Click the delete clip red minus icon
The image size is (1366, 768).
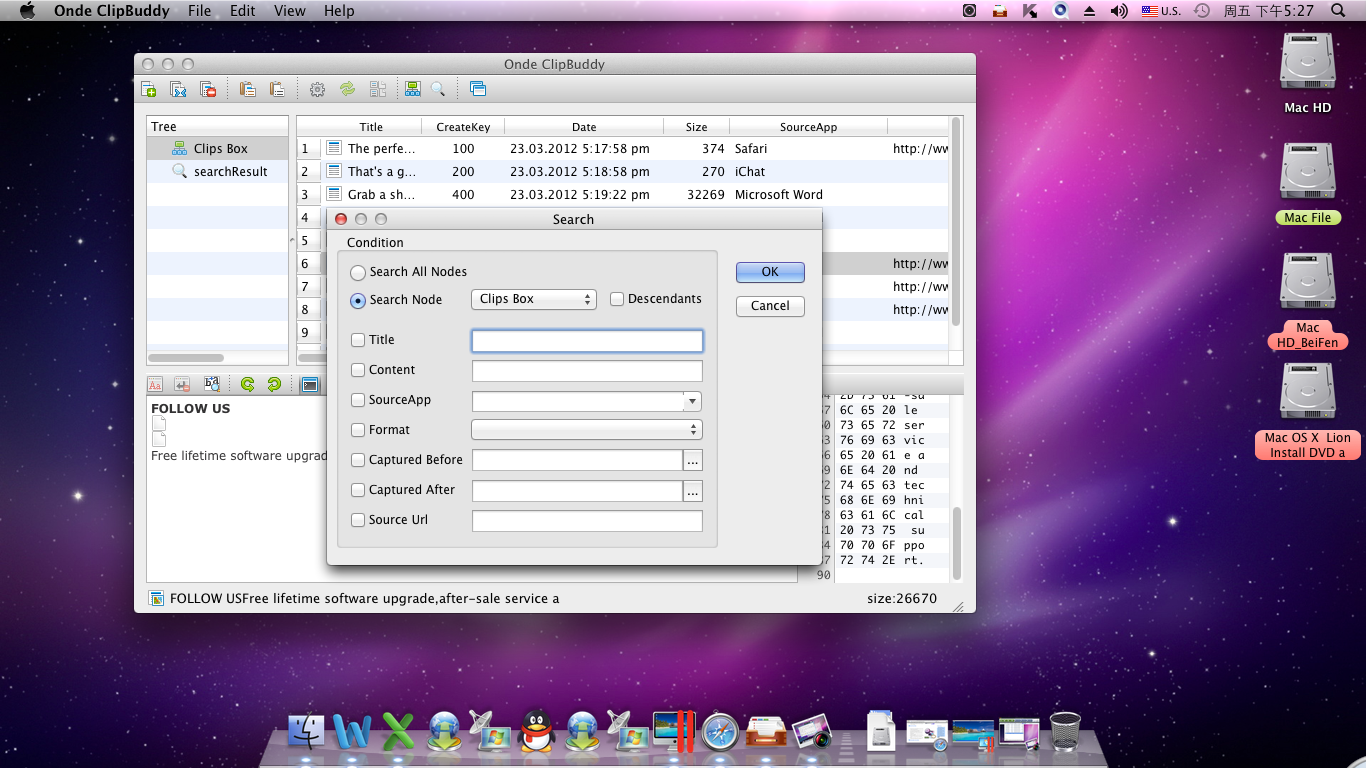coord(208,89)
